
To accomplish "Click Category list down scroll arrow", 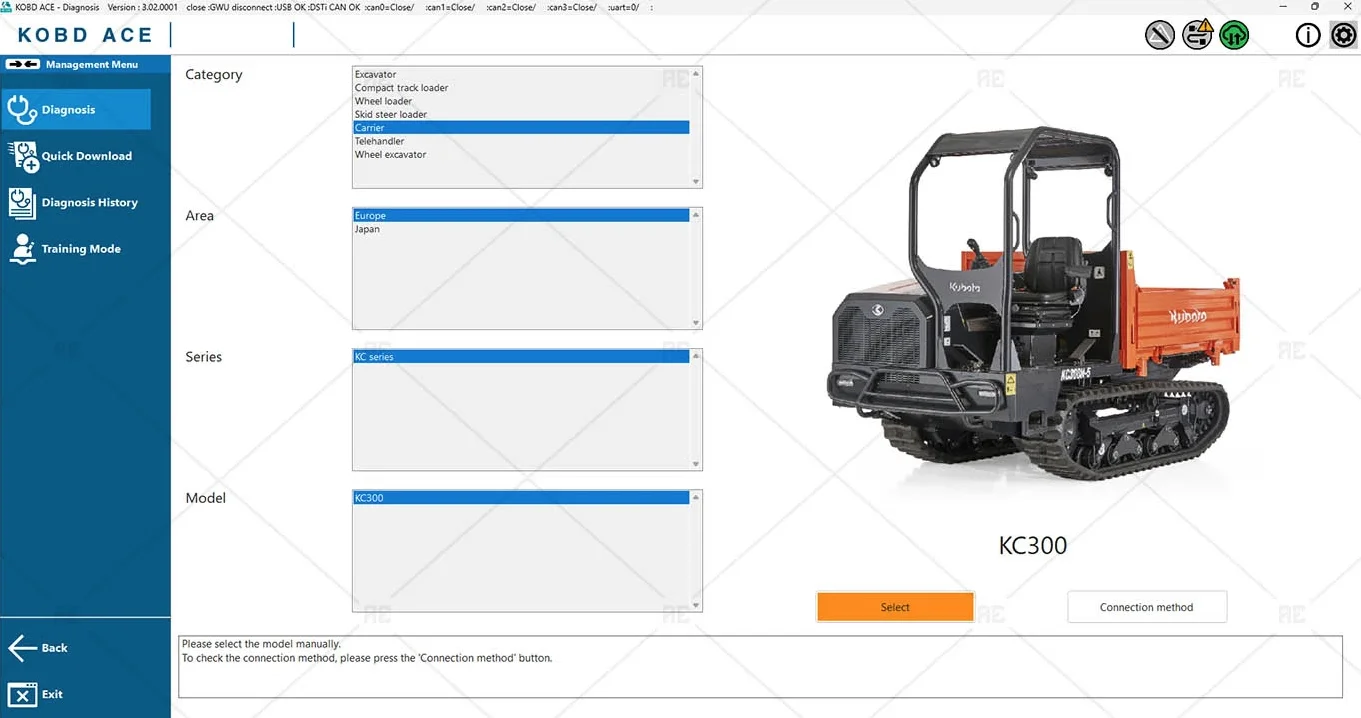I will (x=697, y=182).
